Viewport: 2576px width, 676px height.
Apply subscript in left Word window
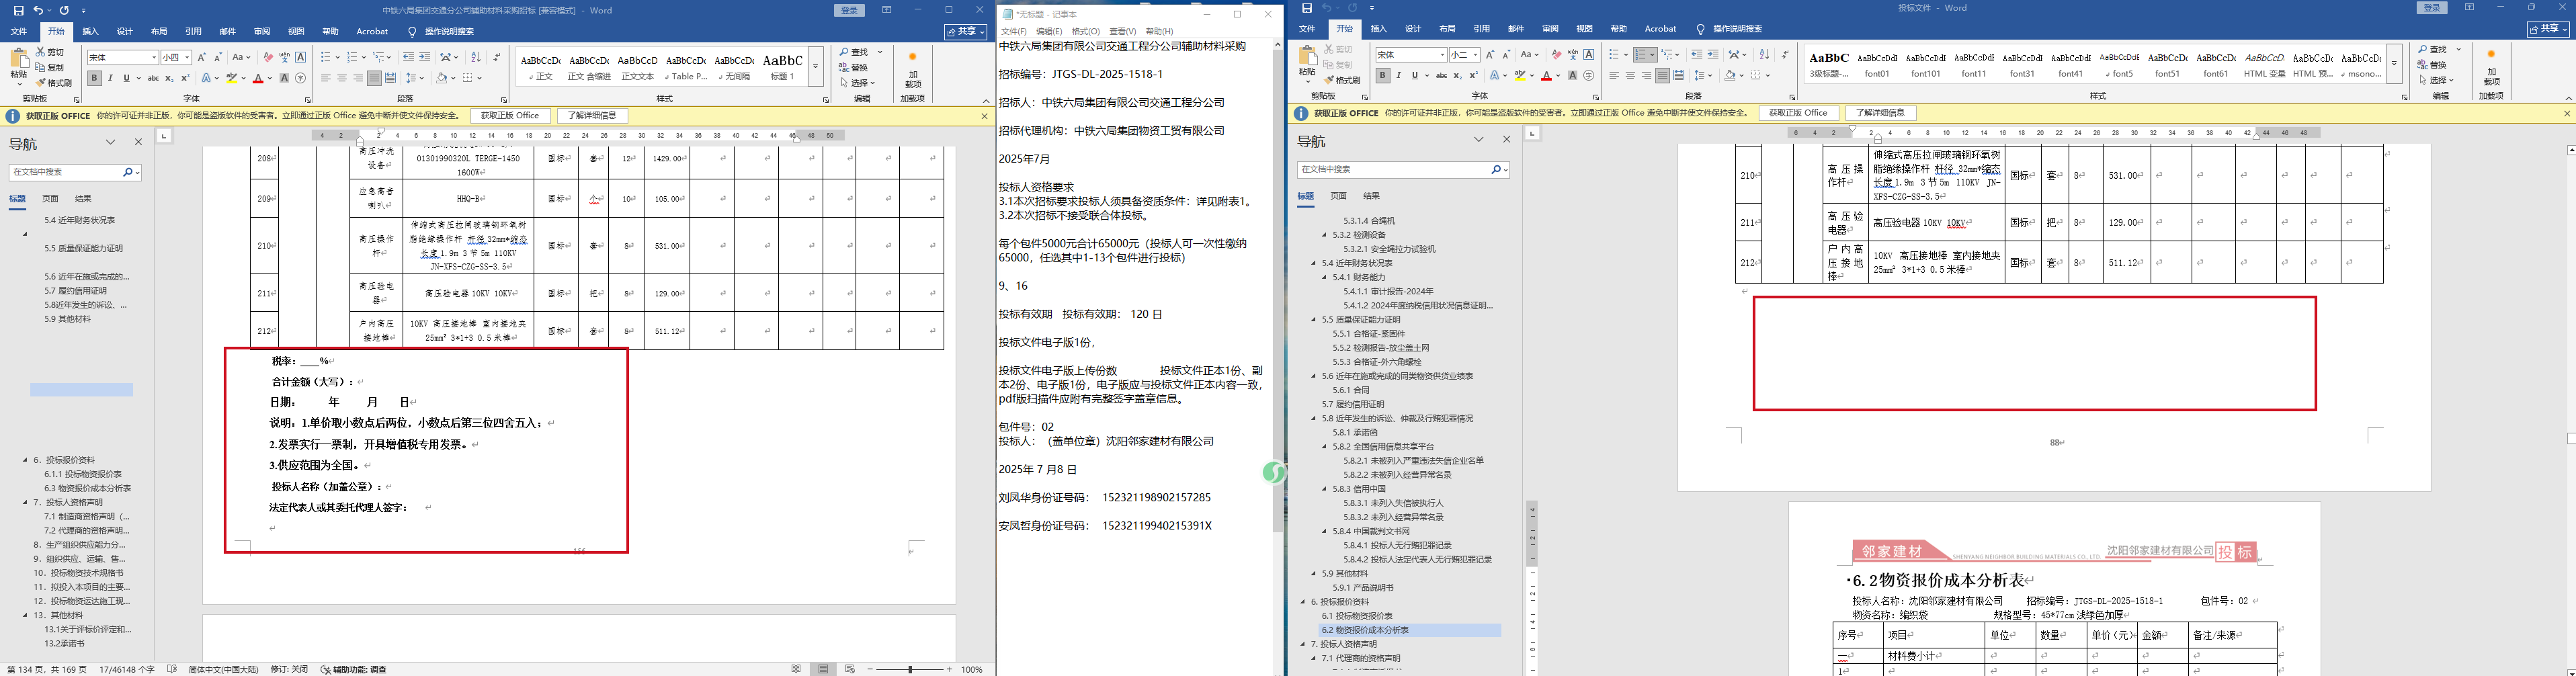[x=169, y=78]
